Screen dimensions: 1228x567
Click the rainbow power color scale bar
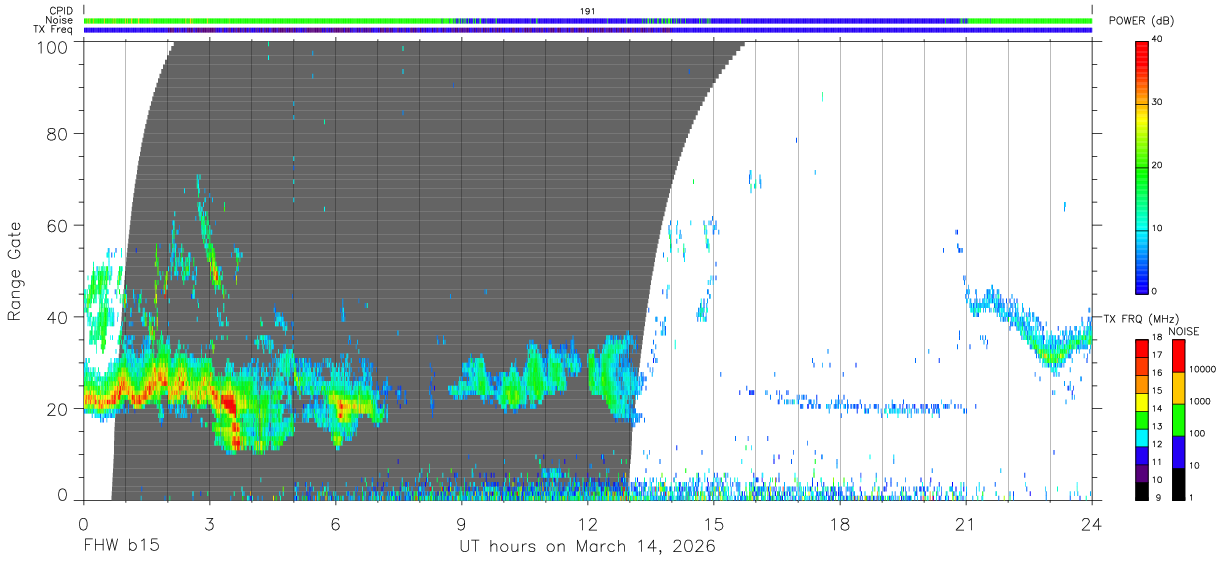point(1142,166)
